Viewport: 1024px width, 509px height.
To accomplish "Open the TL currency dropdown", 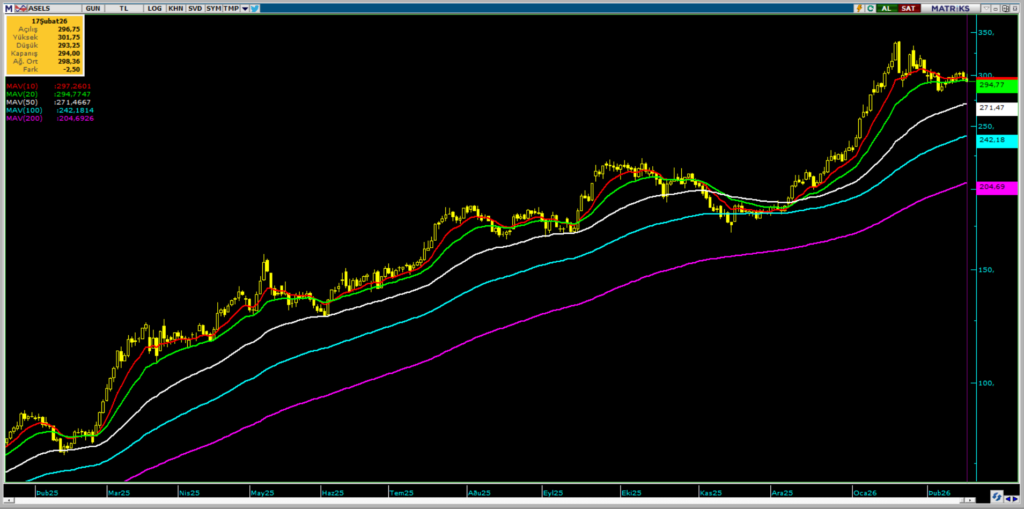I will pos(124,8).
